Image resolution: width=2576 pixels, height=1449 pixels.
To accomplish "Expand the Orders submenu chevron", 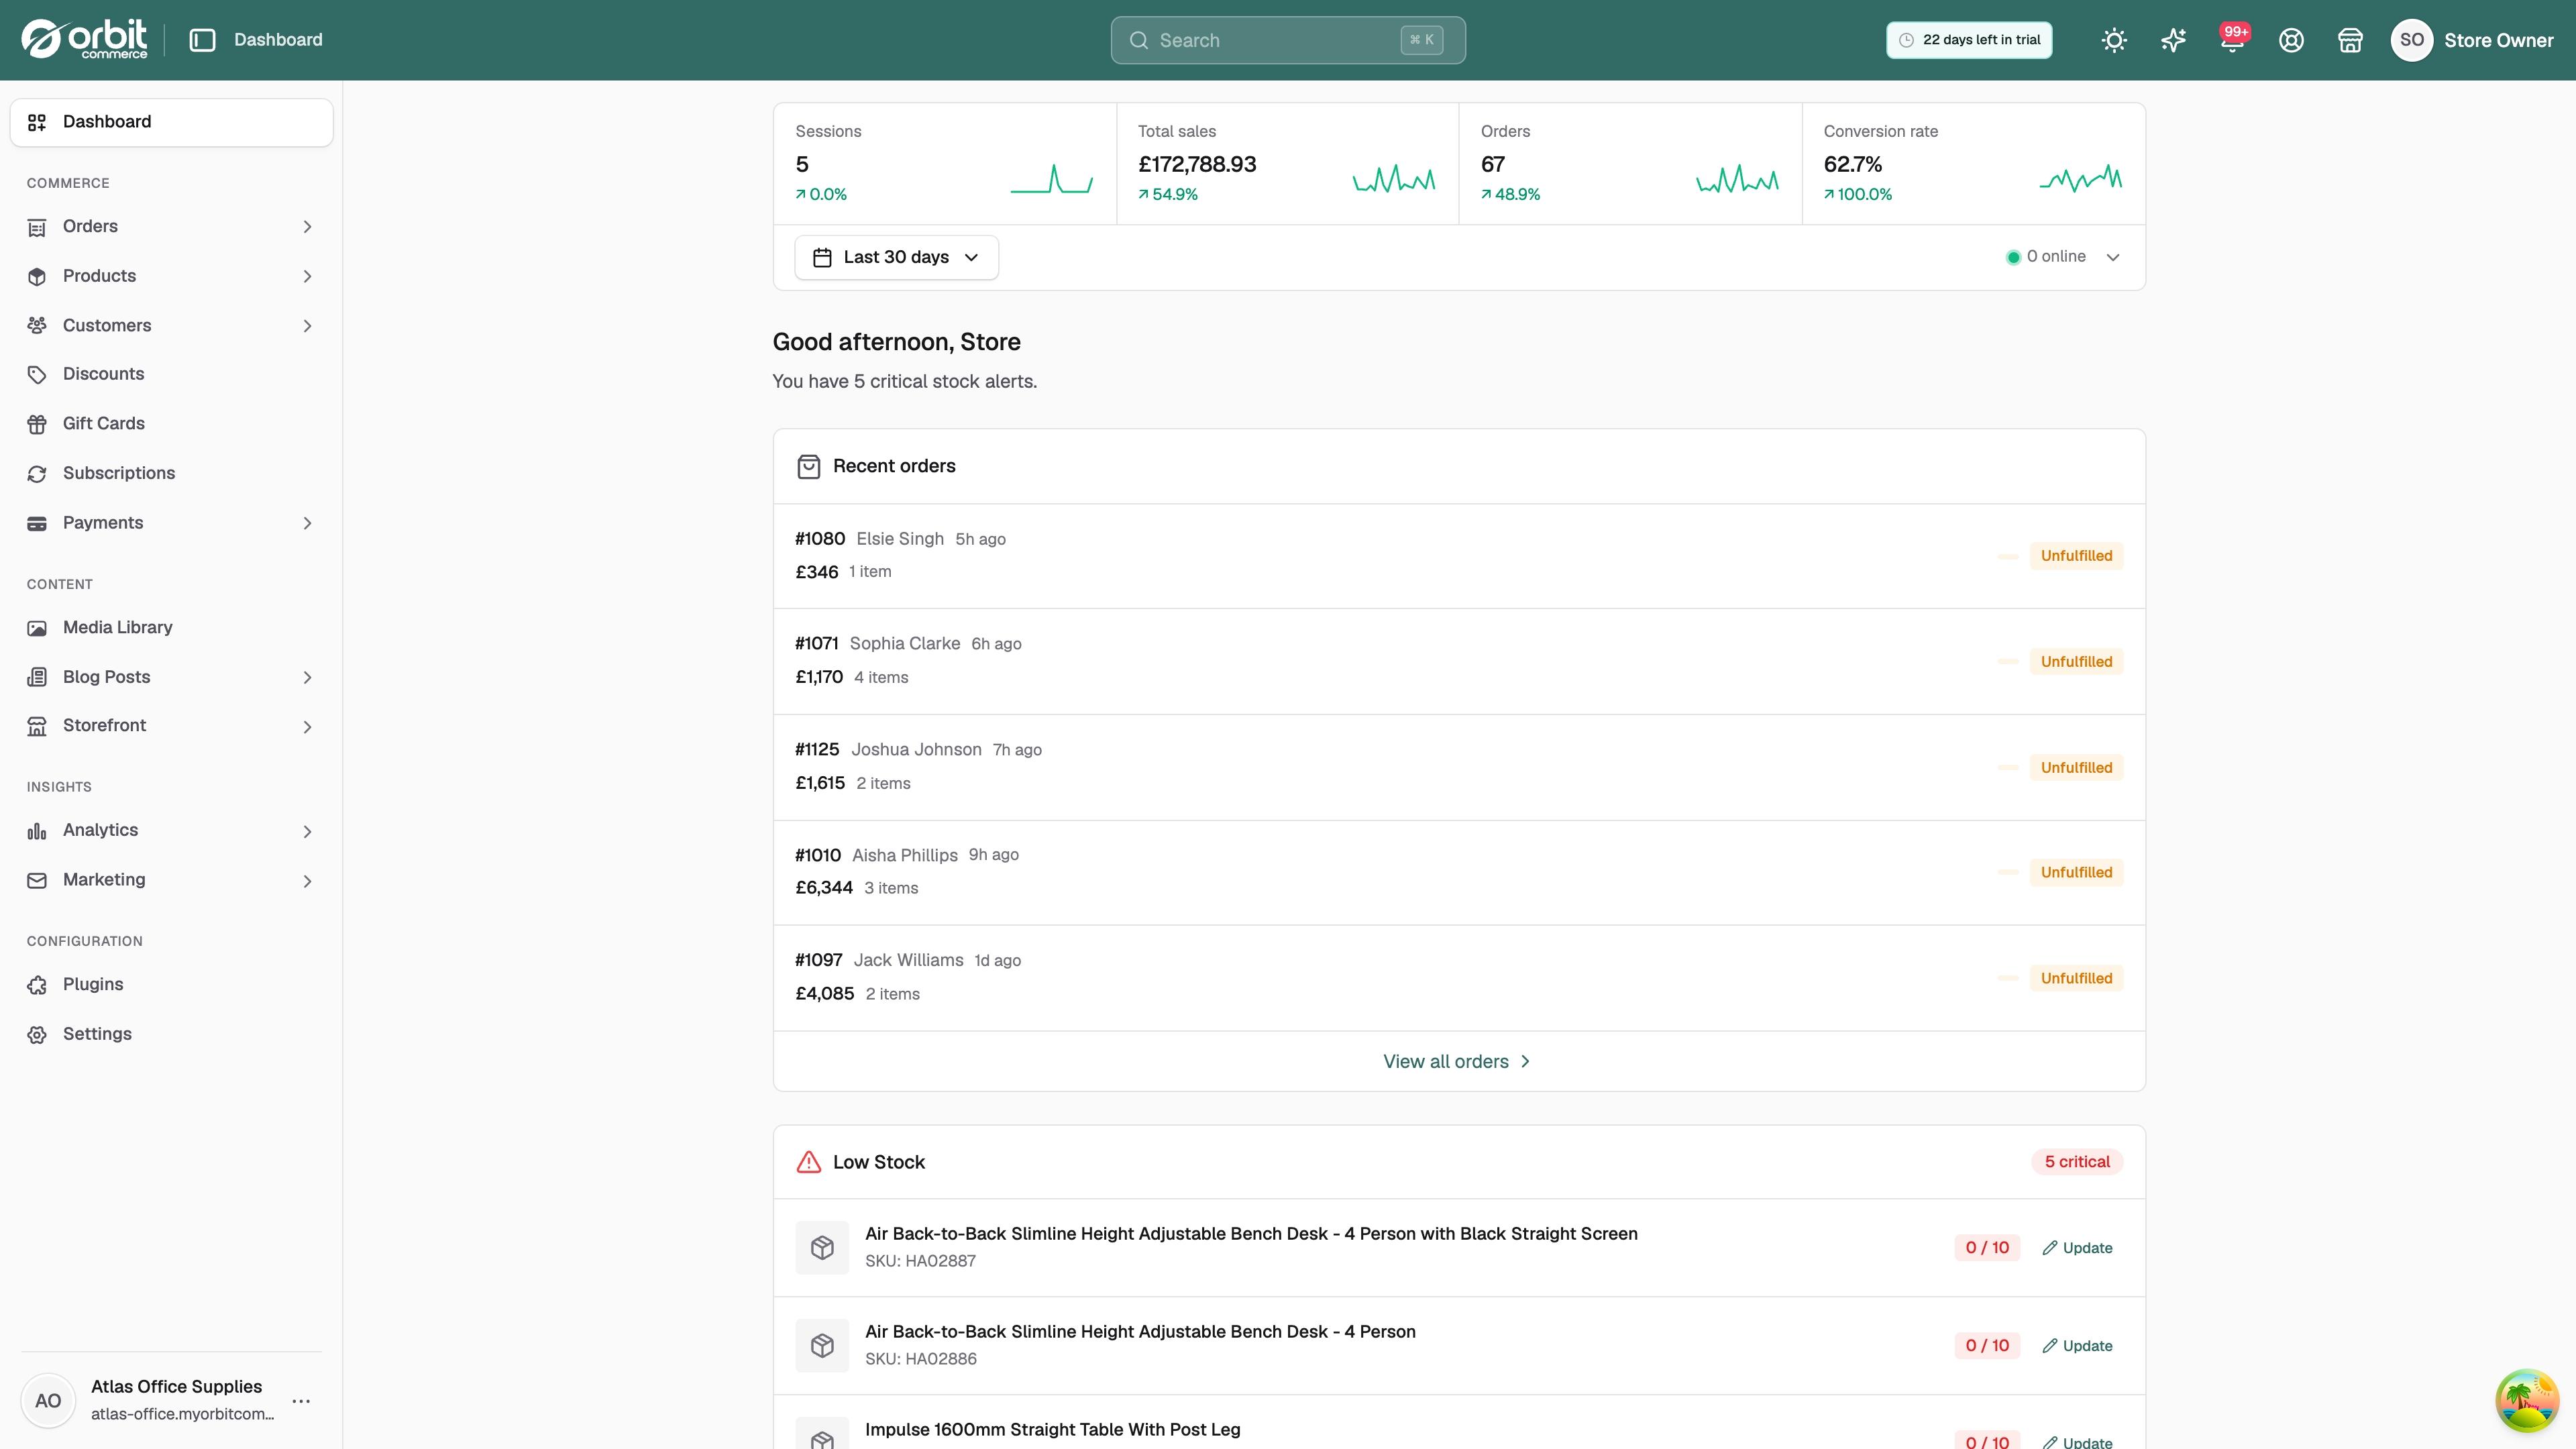I will 307,227.
